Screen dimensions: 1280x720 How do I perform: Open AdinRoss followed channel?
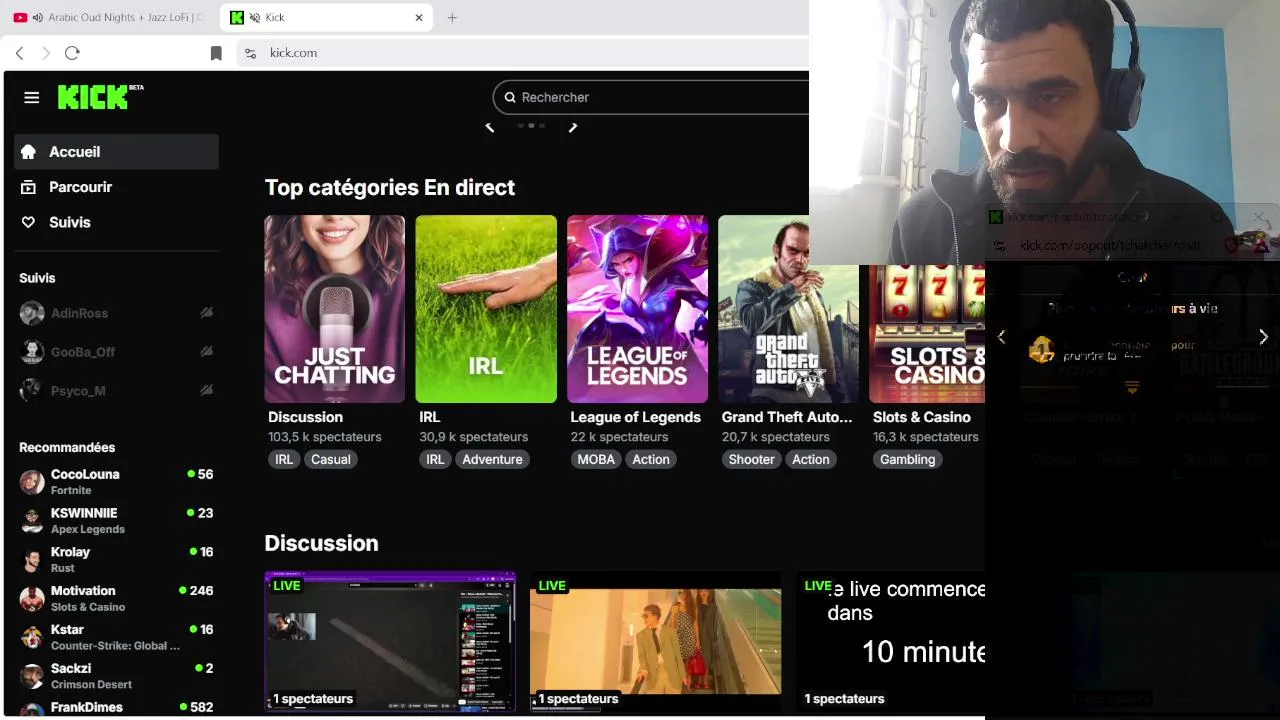[116, 313]
